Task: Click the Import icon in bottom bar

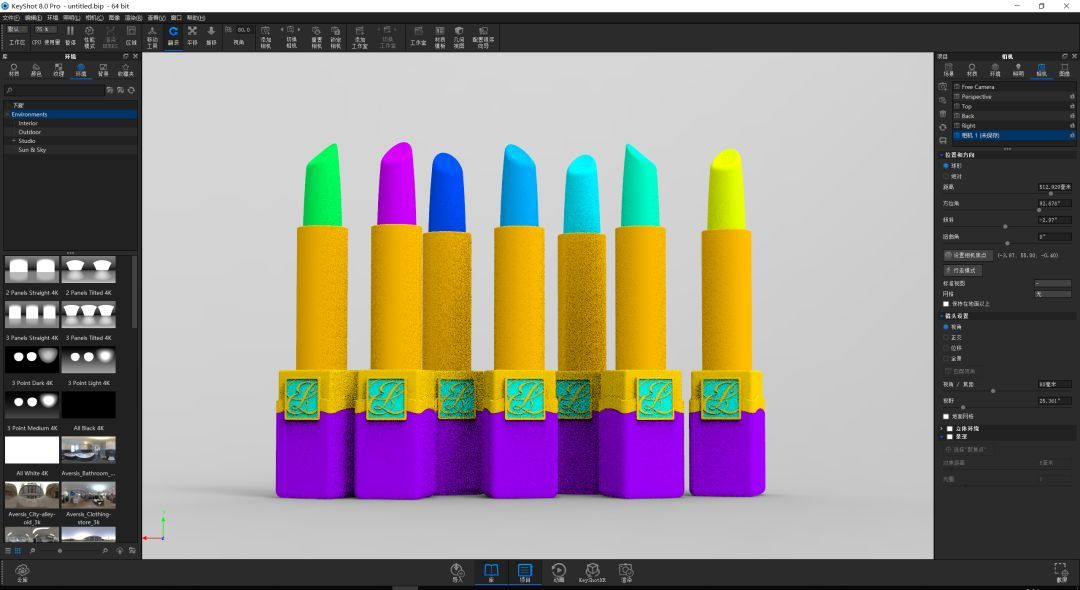Action: [457, 572]
